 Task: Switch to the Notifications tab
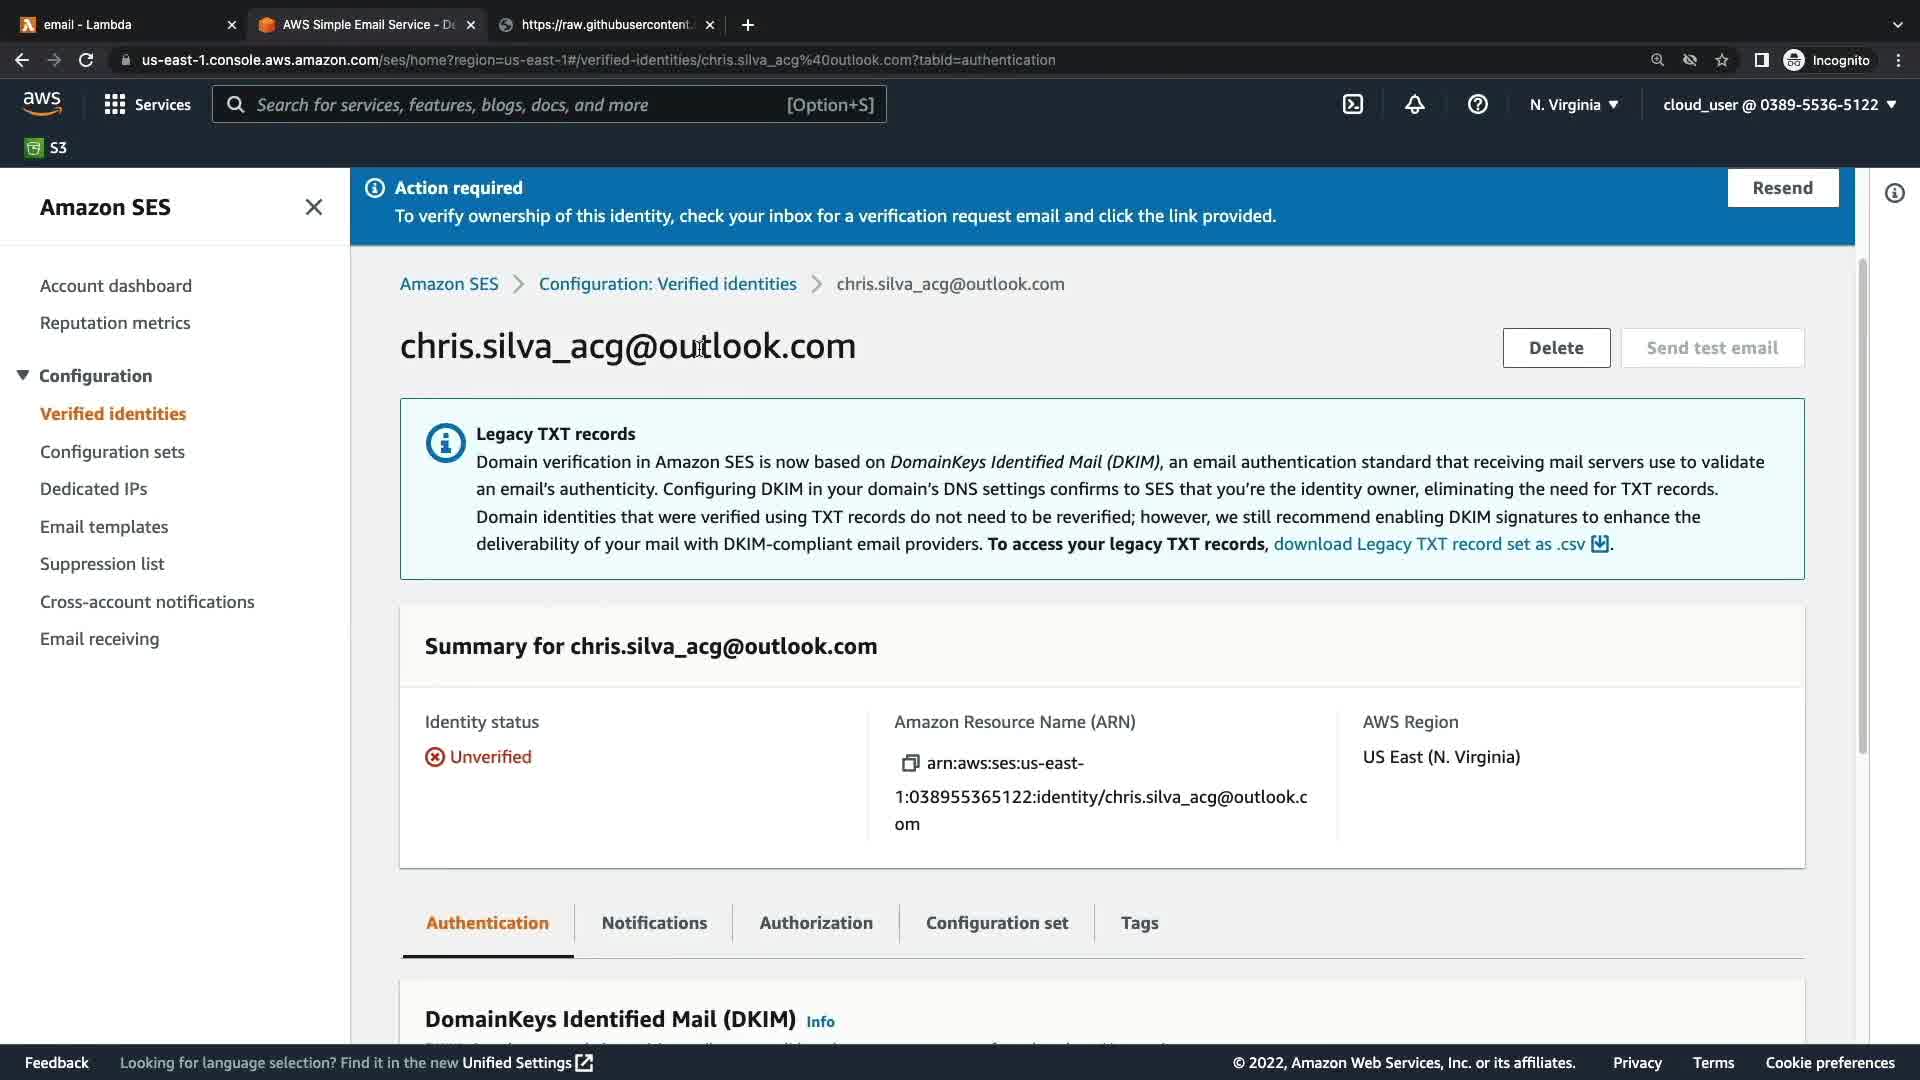[654, 922]
